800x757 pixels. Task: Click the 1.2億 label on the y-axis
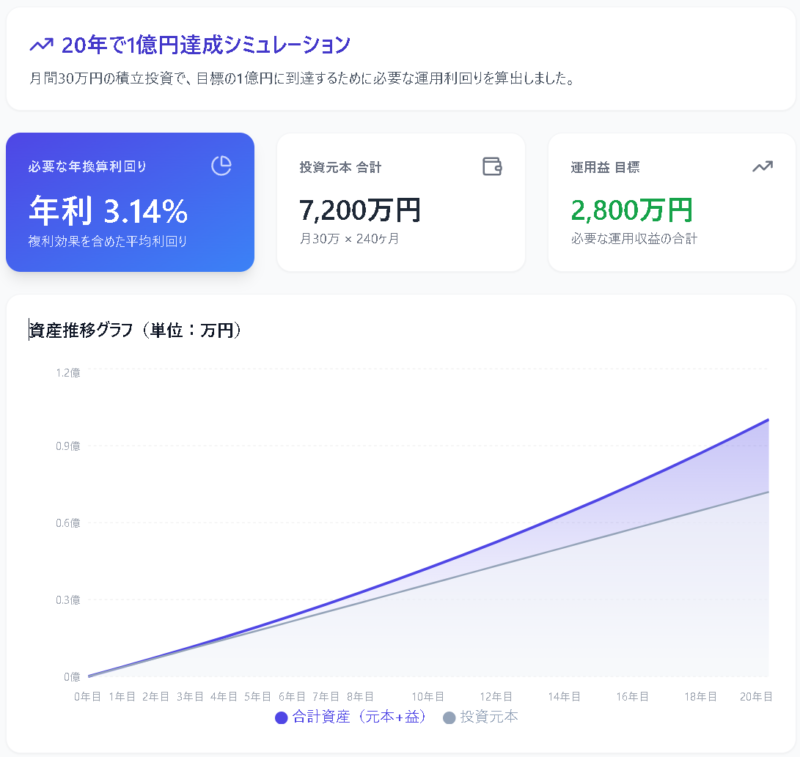tap(68, 372)
